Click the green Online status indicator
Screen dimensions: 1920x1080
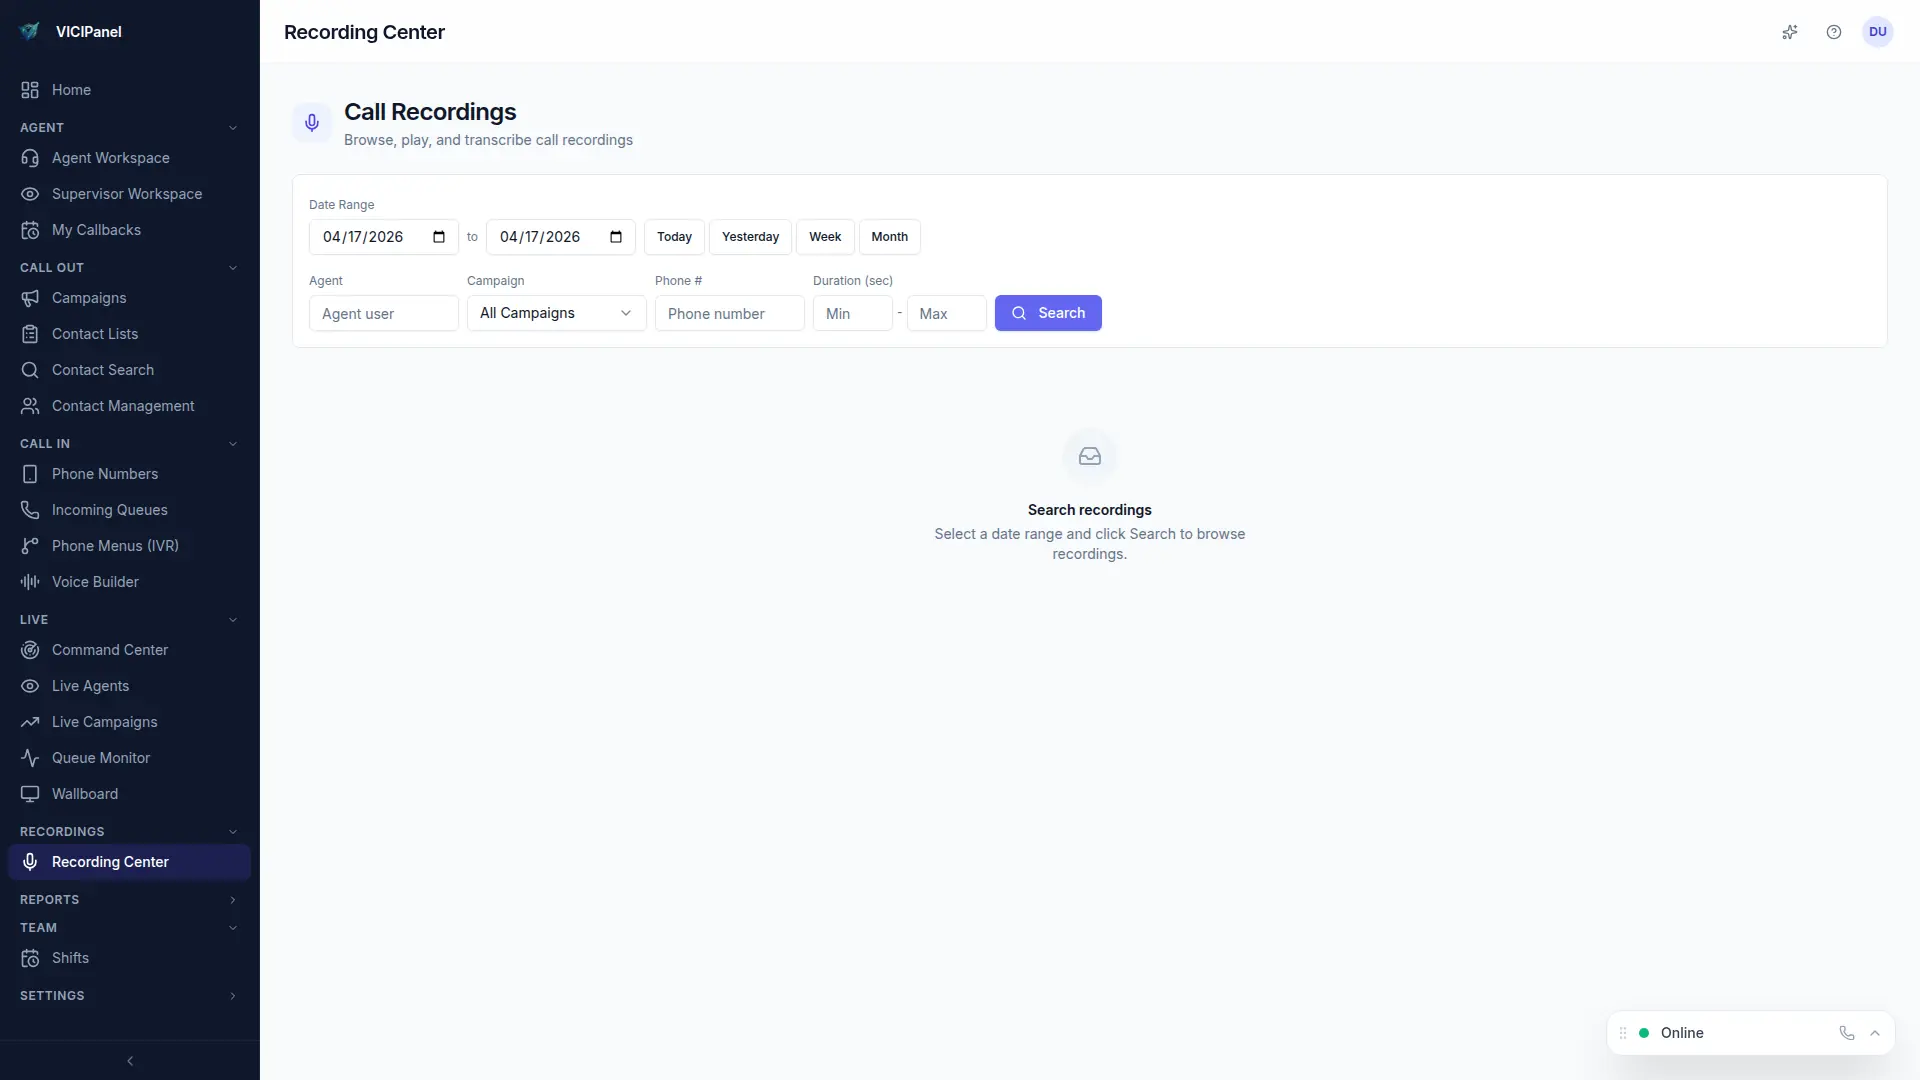click(1643, 1033)
